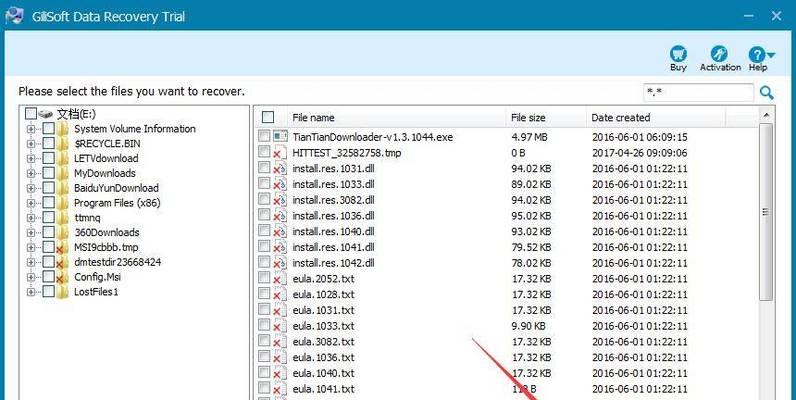
Task: Expand the Program Files (x86) node
Action: pyautogui.click(x=31, y=203)
